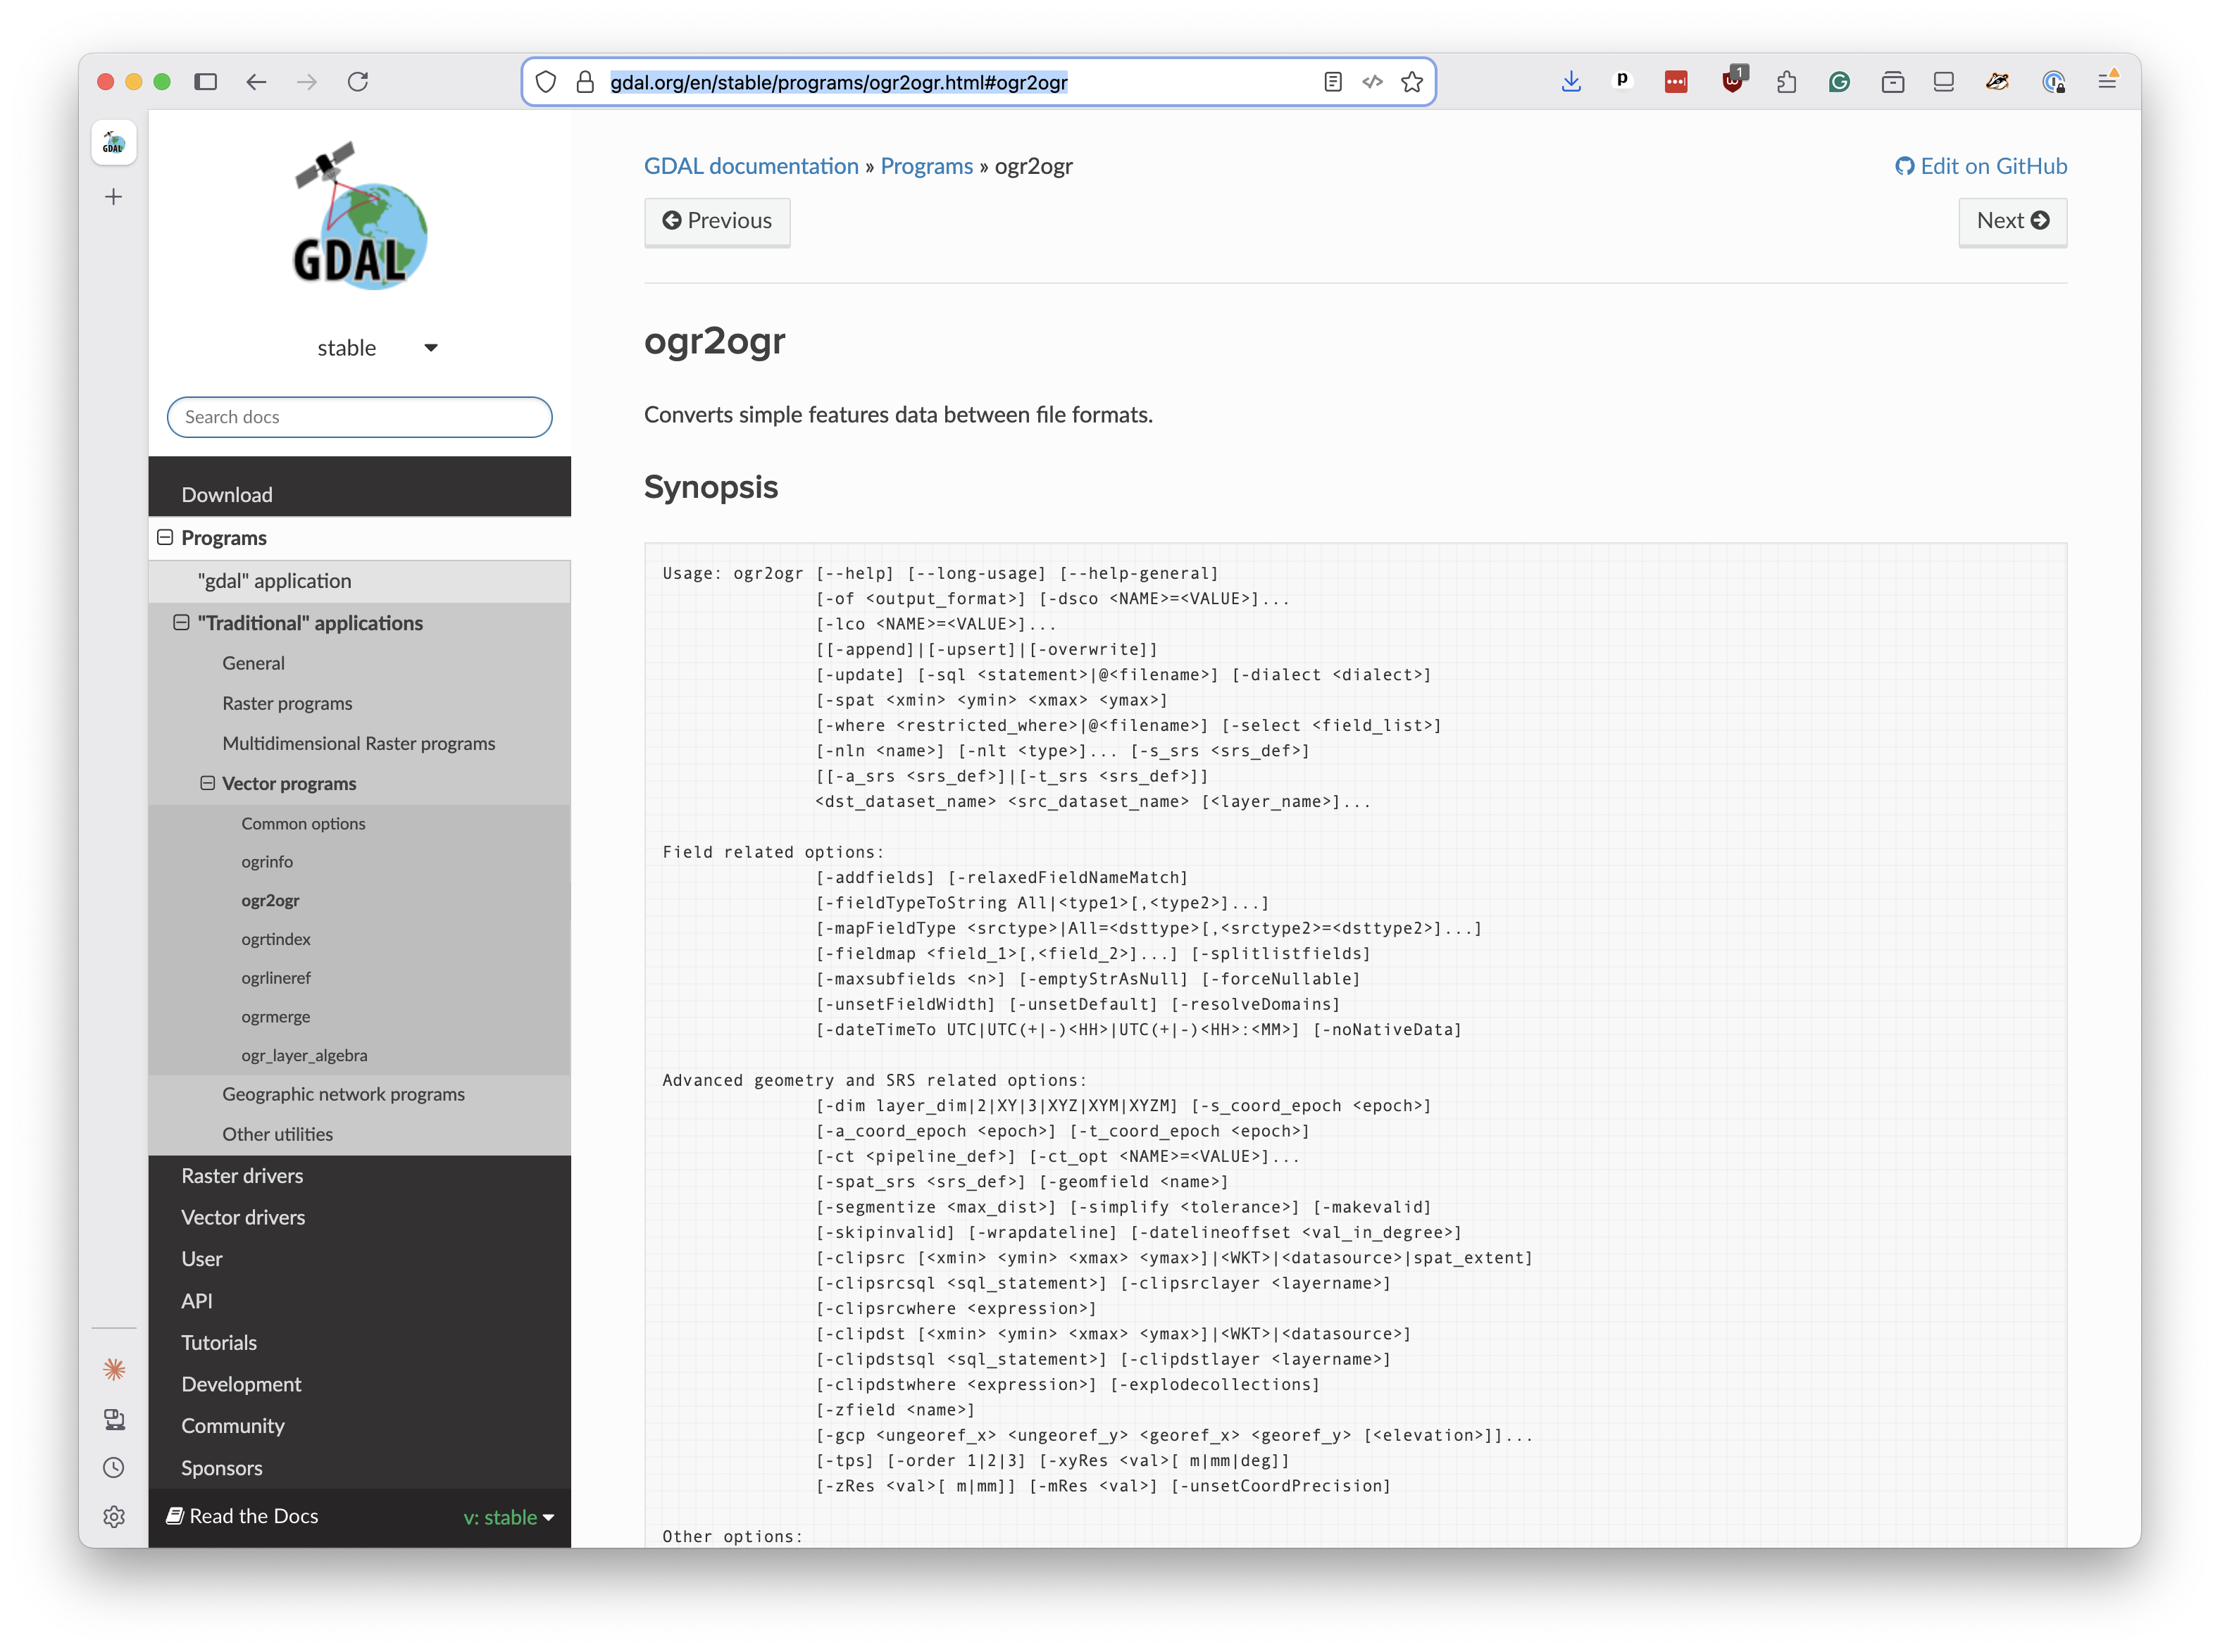
Task: Open reader view icon in address bar
Action: 1332,82
